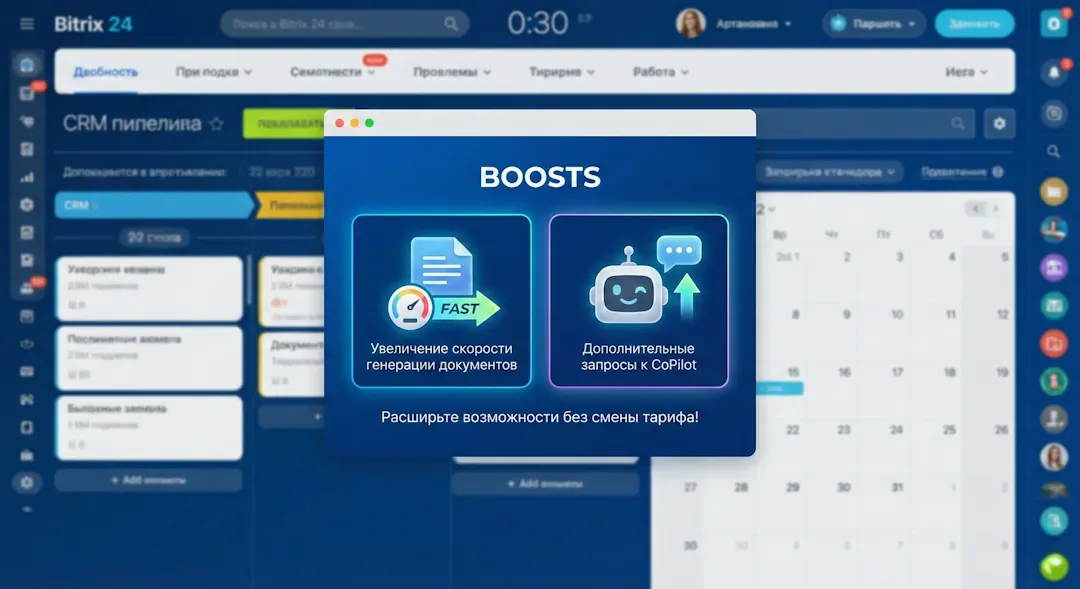1080x589 pixels.
Task: Open the Иега dropdown in navigation bar
Action: 966,72
